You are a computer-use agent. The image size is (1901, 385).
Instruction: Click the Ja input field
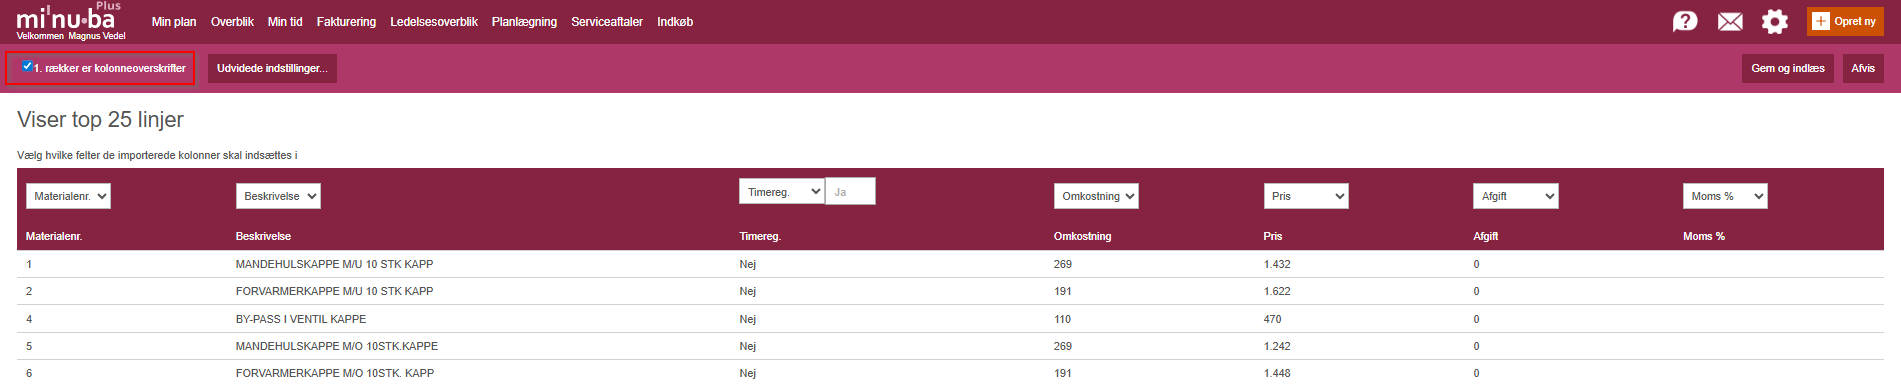pyautogui.click(x=851, y=191)
